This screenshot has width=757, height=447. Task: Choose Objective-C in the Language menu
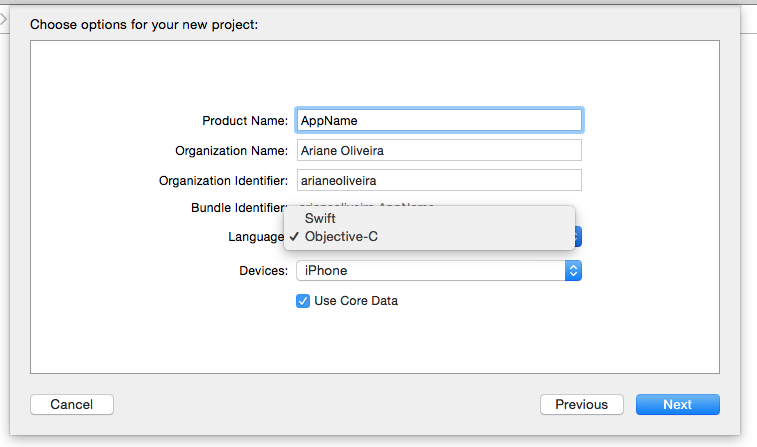pos(341,237)
